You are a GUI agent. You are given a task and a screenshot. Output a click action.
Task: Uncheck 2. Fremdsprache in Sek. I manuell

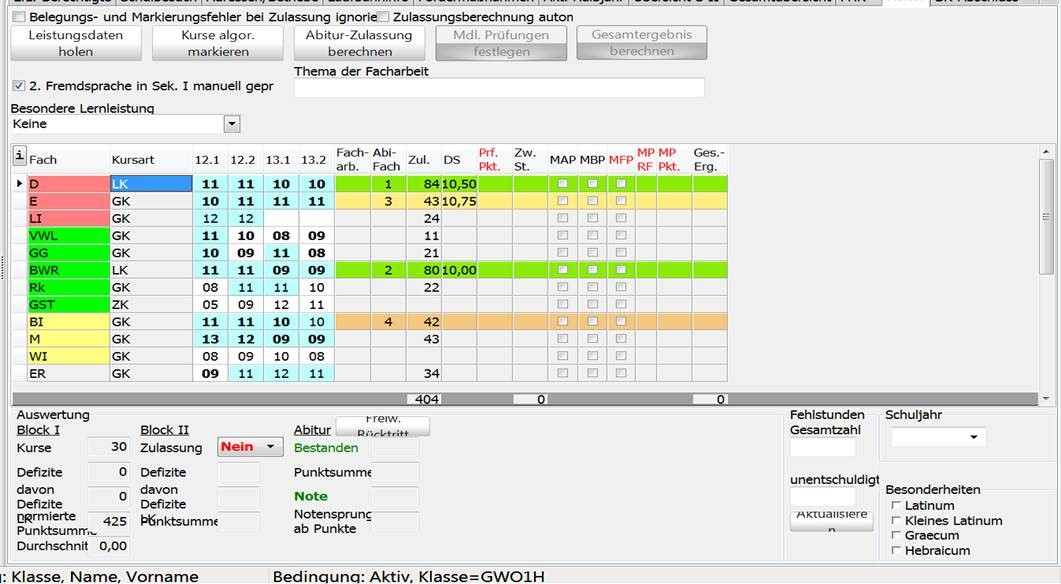point(19,86)
